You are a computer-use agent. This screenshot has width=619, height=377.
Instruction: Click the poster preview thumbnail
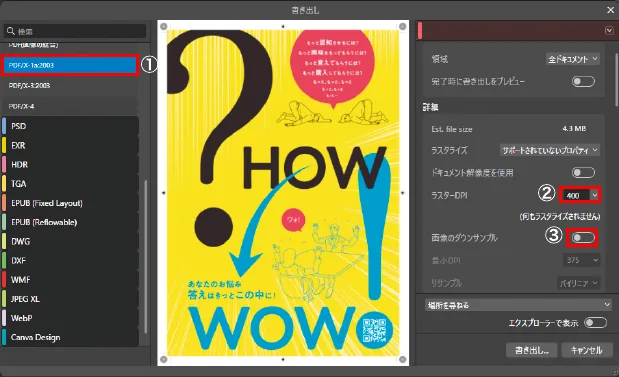(x=283, y=193)
